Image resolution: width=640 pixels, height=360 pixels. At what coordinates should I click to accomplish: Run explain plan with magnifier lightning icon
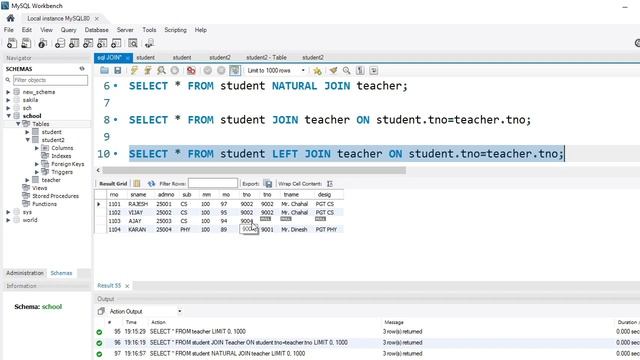click(161, 71)
